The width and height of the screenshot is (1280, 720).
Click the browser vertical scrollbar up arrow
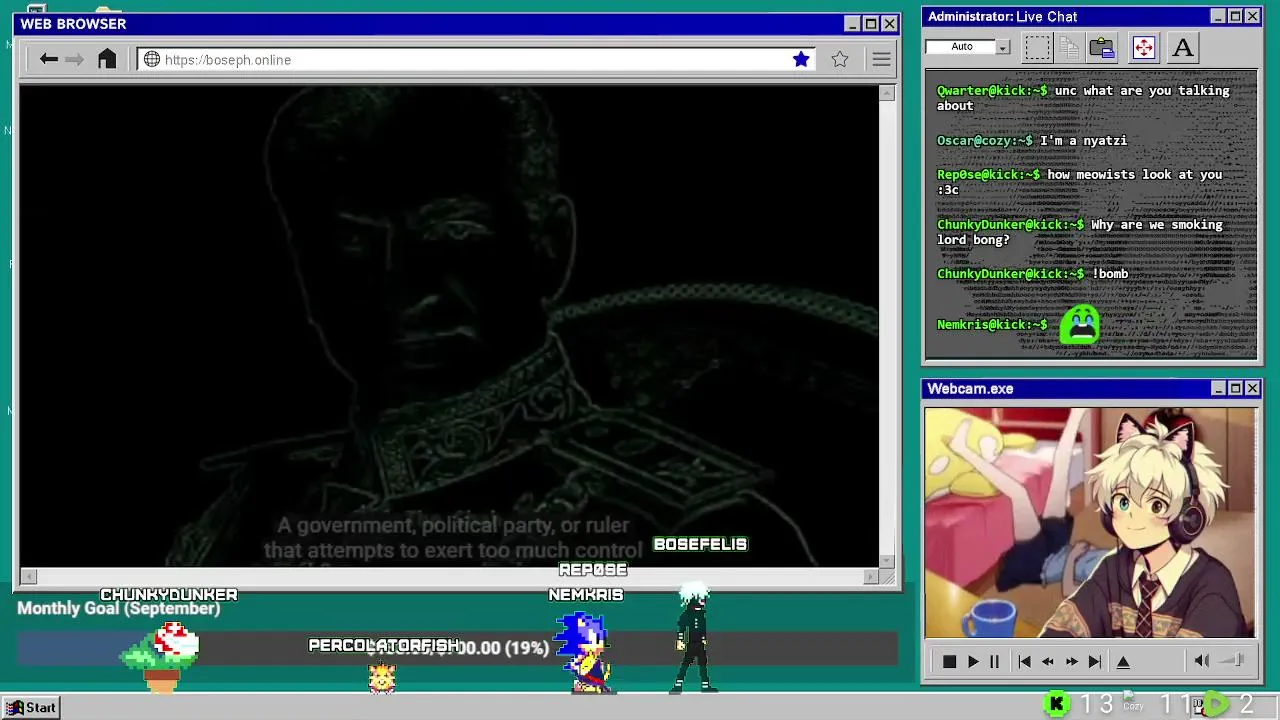(887, 93)
